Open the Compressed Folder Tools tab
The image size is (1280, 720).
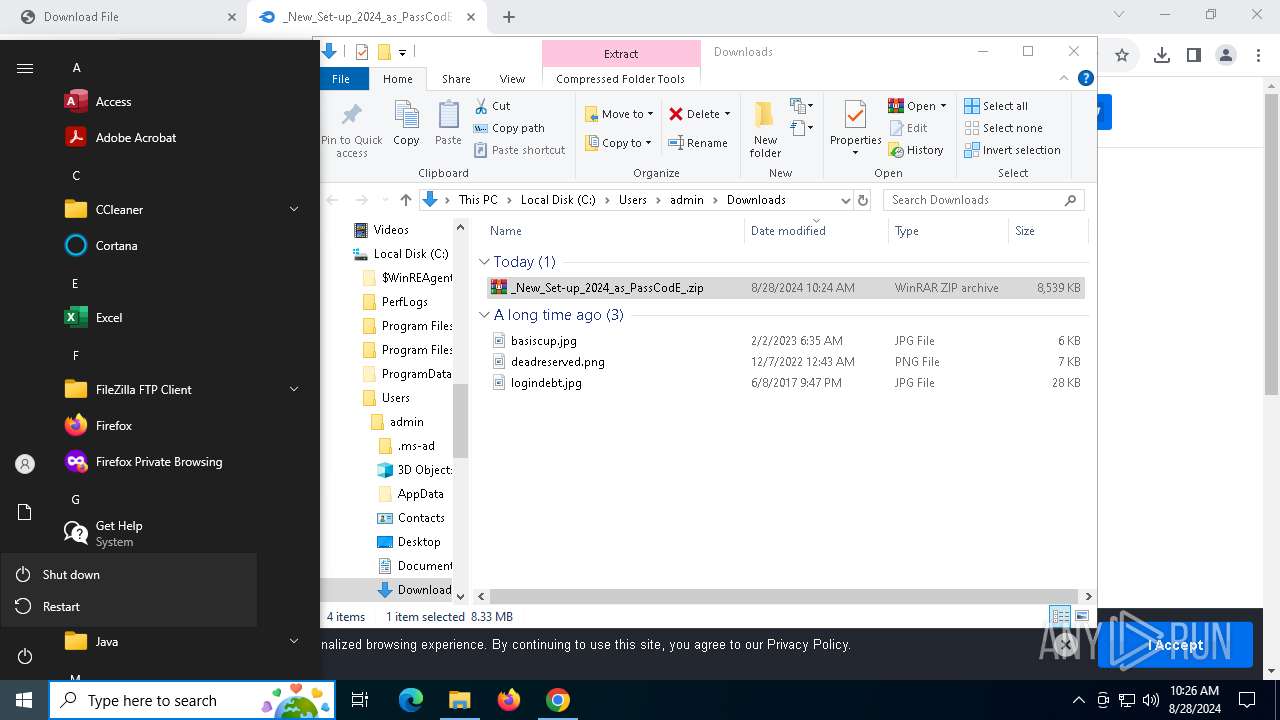[x=621, y=79]
